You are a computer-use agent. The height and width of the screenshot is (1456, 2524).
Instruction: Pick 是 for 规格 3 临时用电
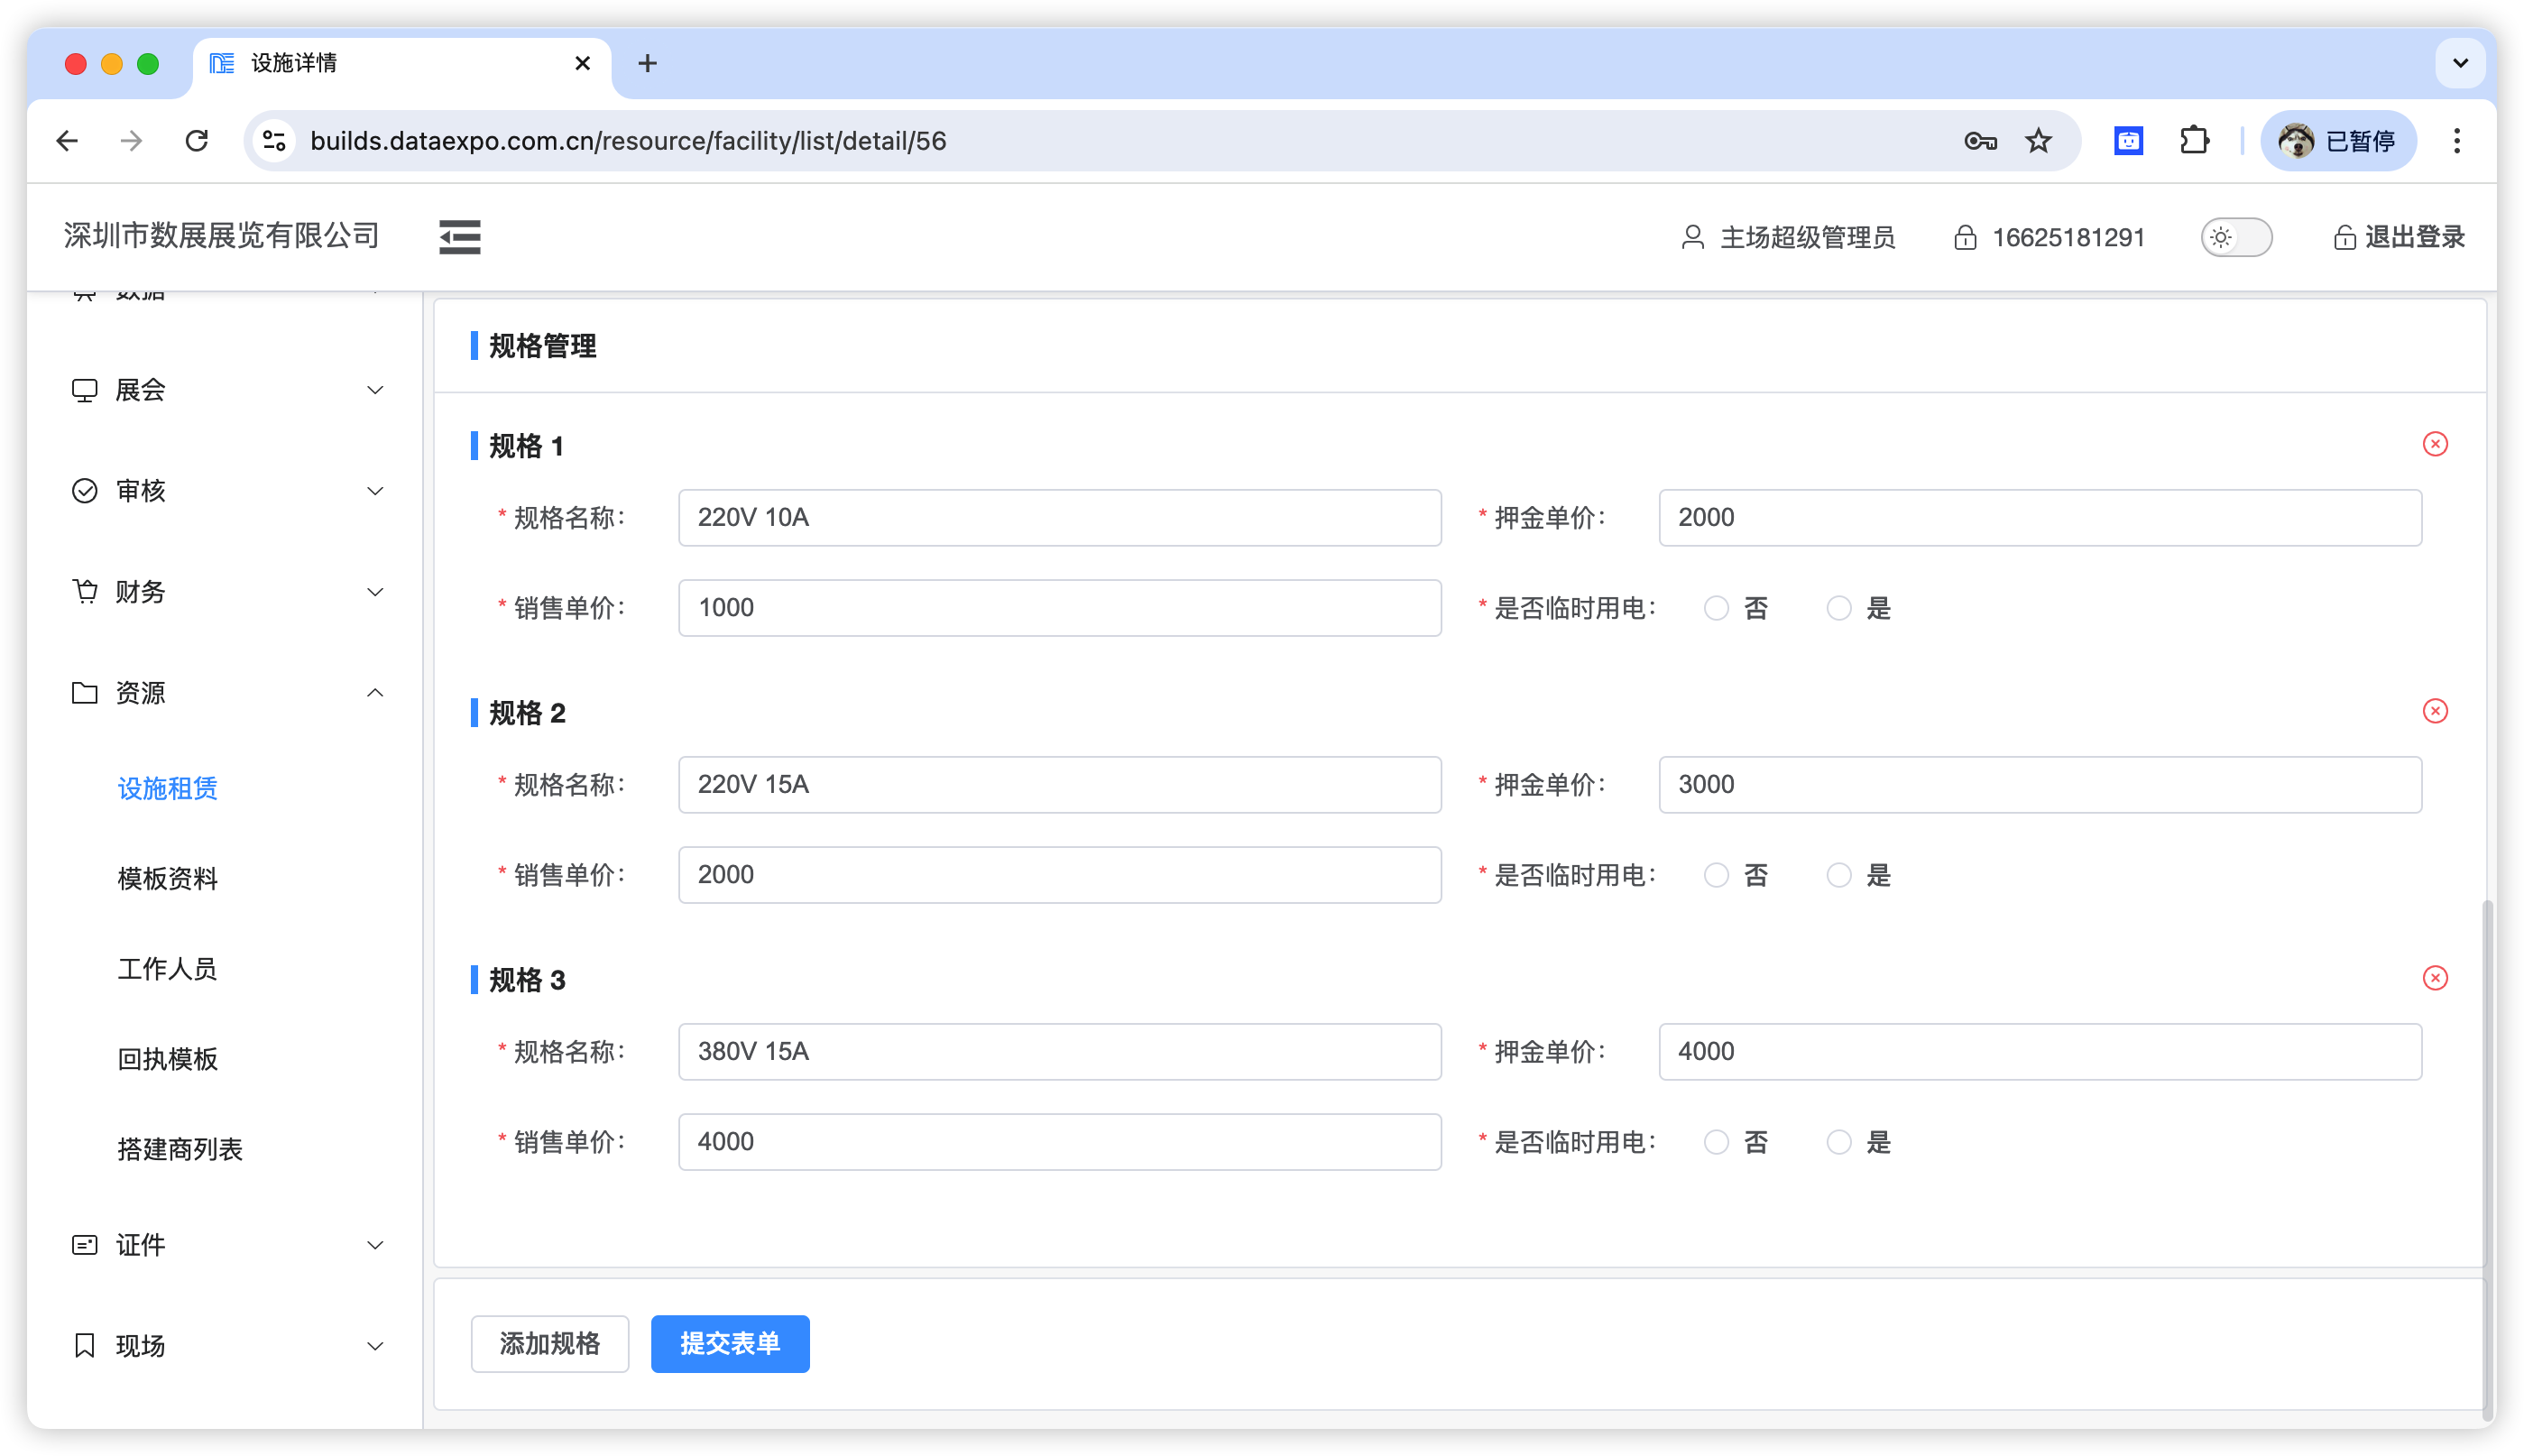tap(1839, 1142)
